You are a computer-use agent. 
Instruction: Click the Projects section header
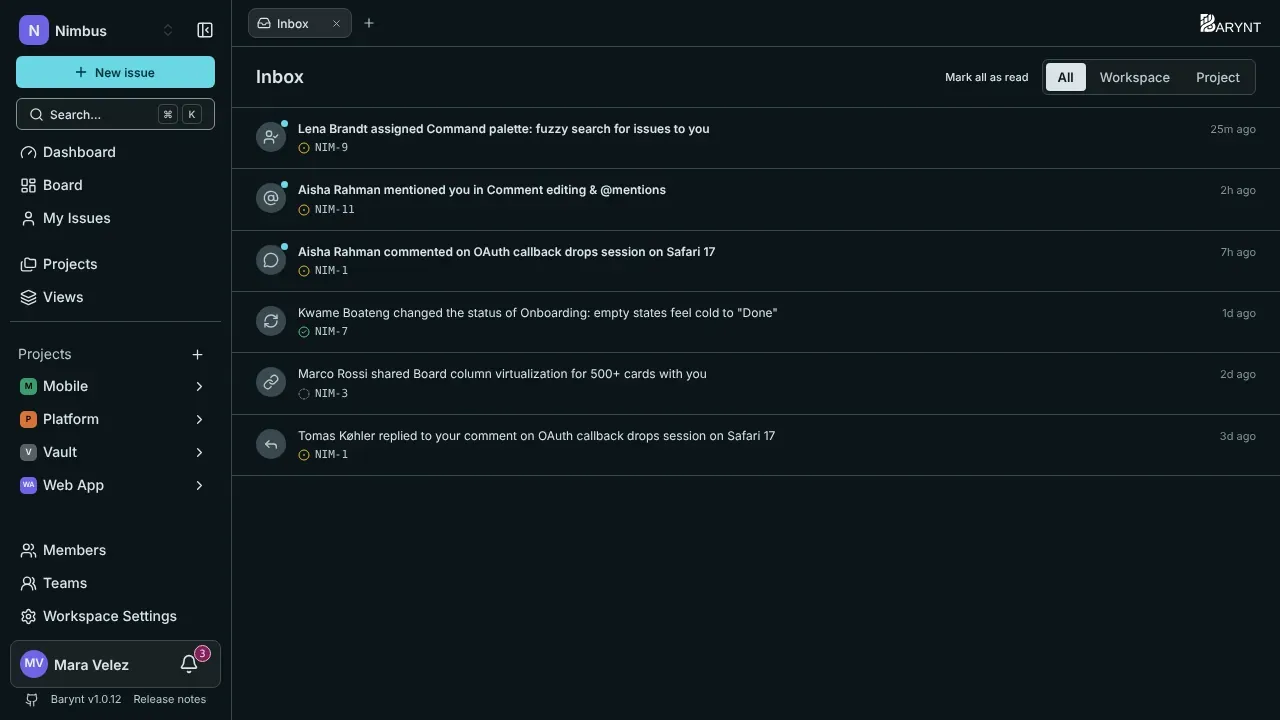click(x=45, y=354)
